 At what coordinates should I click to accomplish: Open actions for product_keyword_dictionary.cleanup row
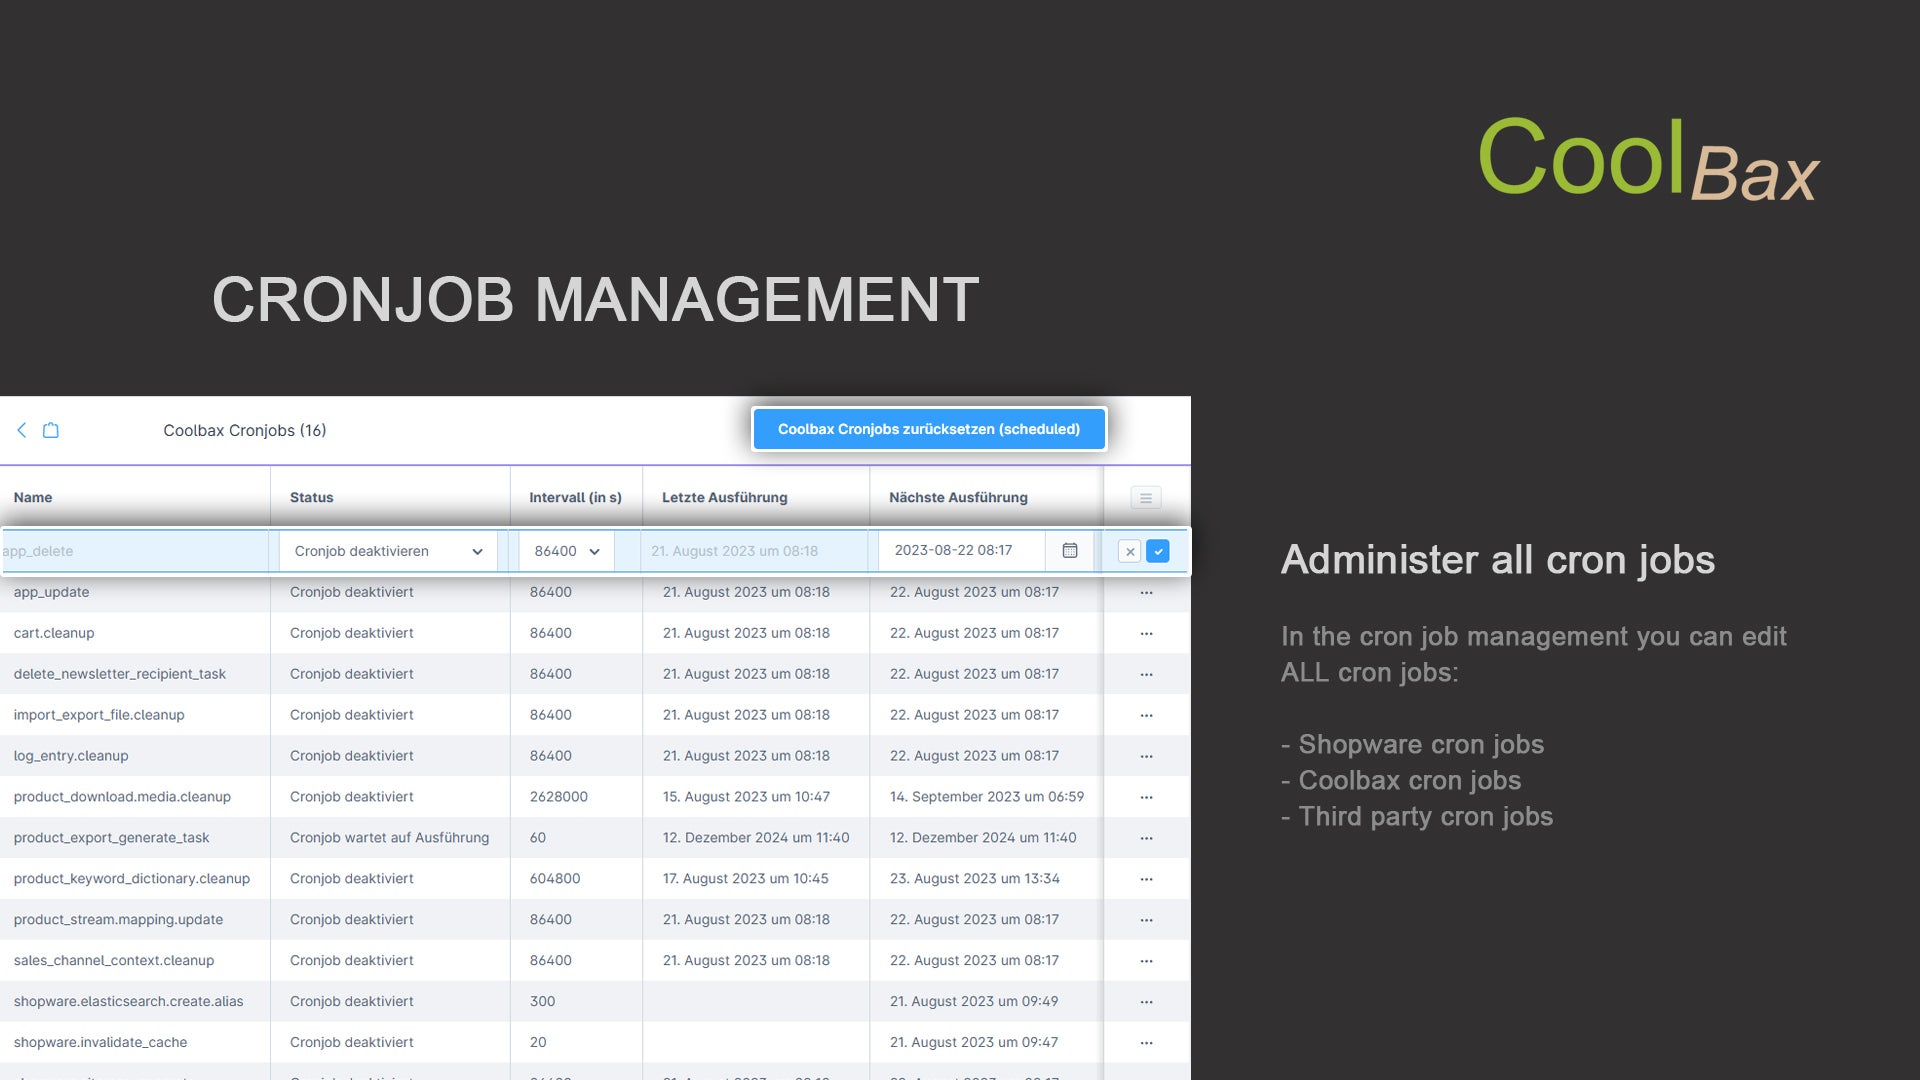pos(1146,880)
